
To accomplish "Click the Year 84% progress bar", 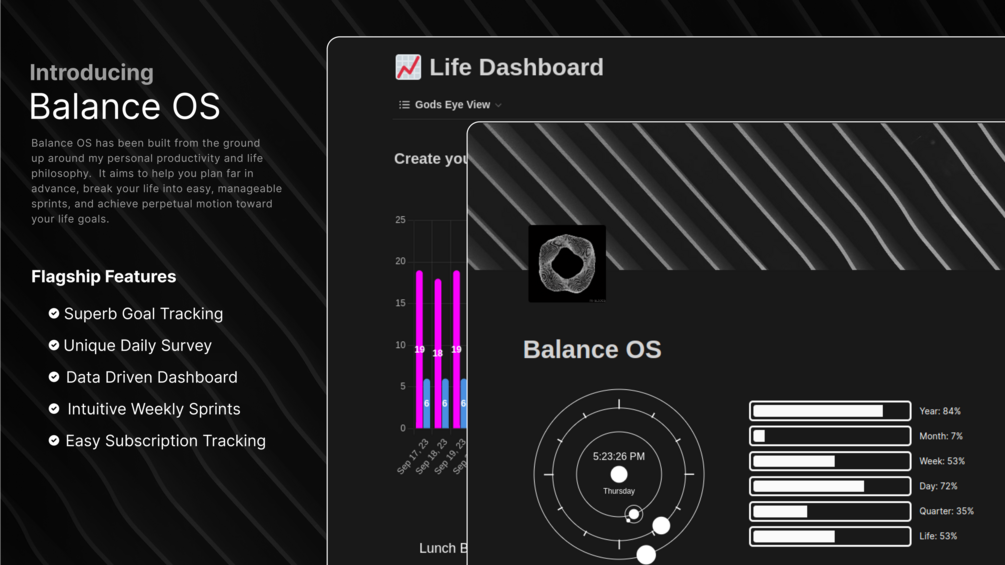I will click(830, 411).
